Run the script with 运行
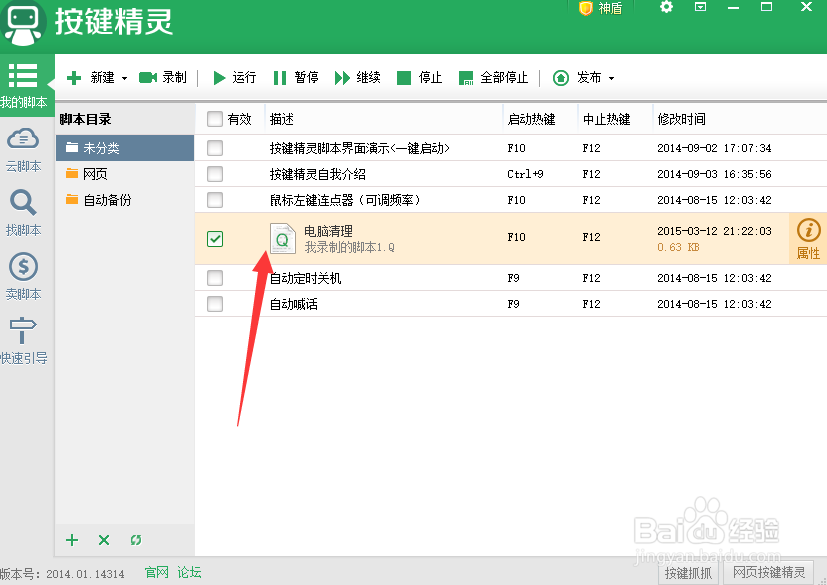827x585 pixels. [235, 78]
